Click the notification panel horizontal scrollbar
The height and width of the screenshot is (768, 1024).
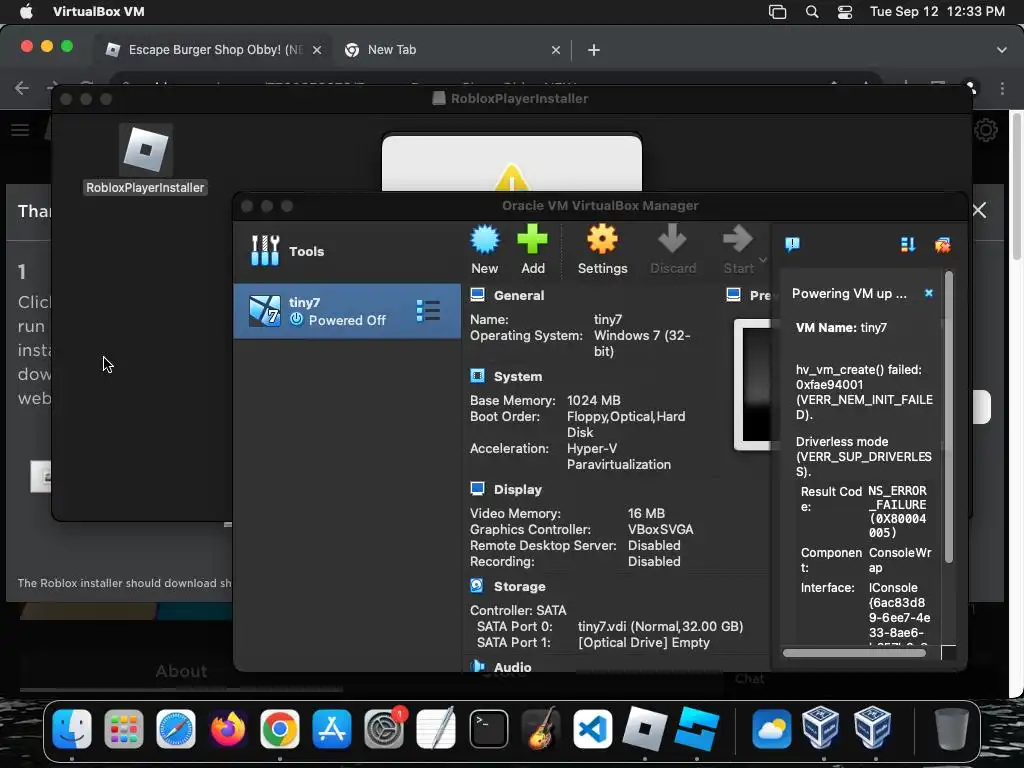854,652
